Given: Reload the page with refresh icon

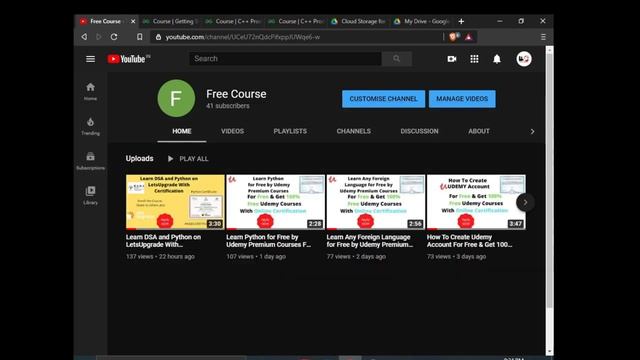Looking at the screenshot, I should click(x=114, y=37).
